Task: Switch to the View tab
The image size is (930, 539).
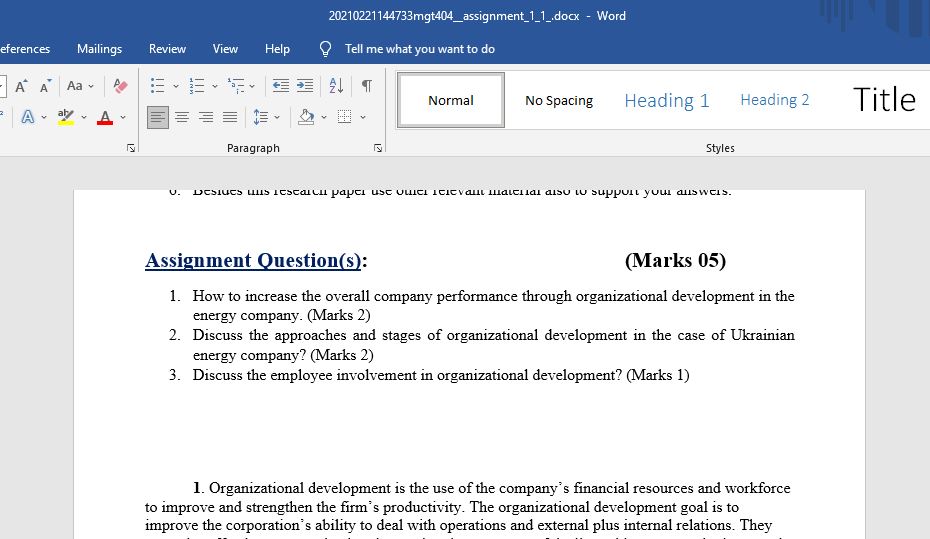Action: [x=225, y=49]
